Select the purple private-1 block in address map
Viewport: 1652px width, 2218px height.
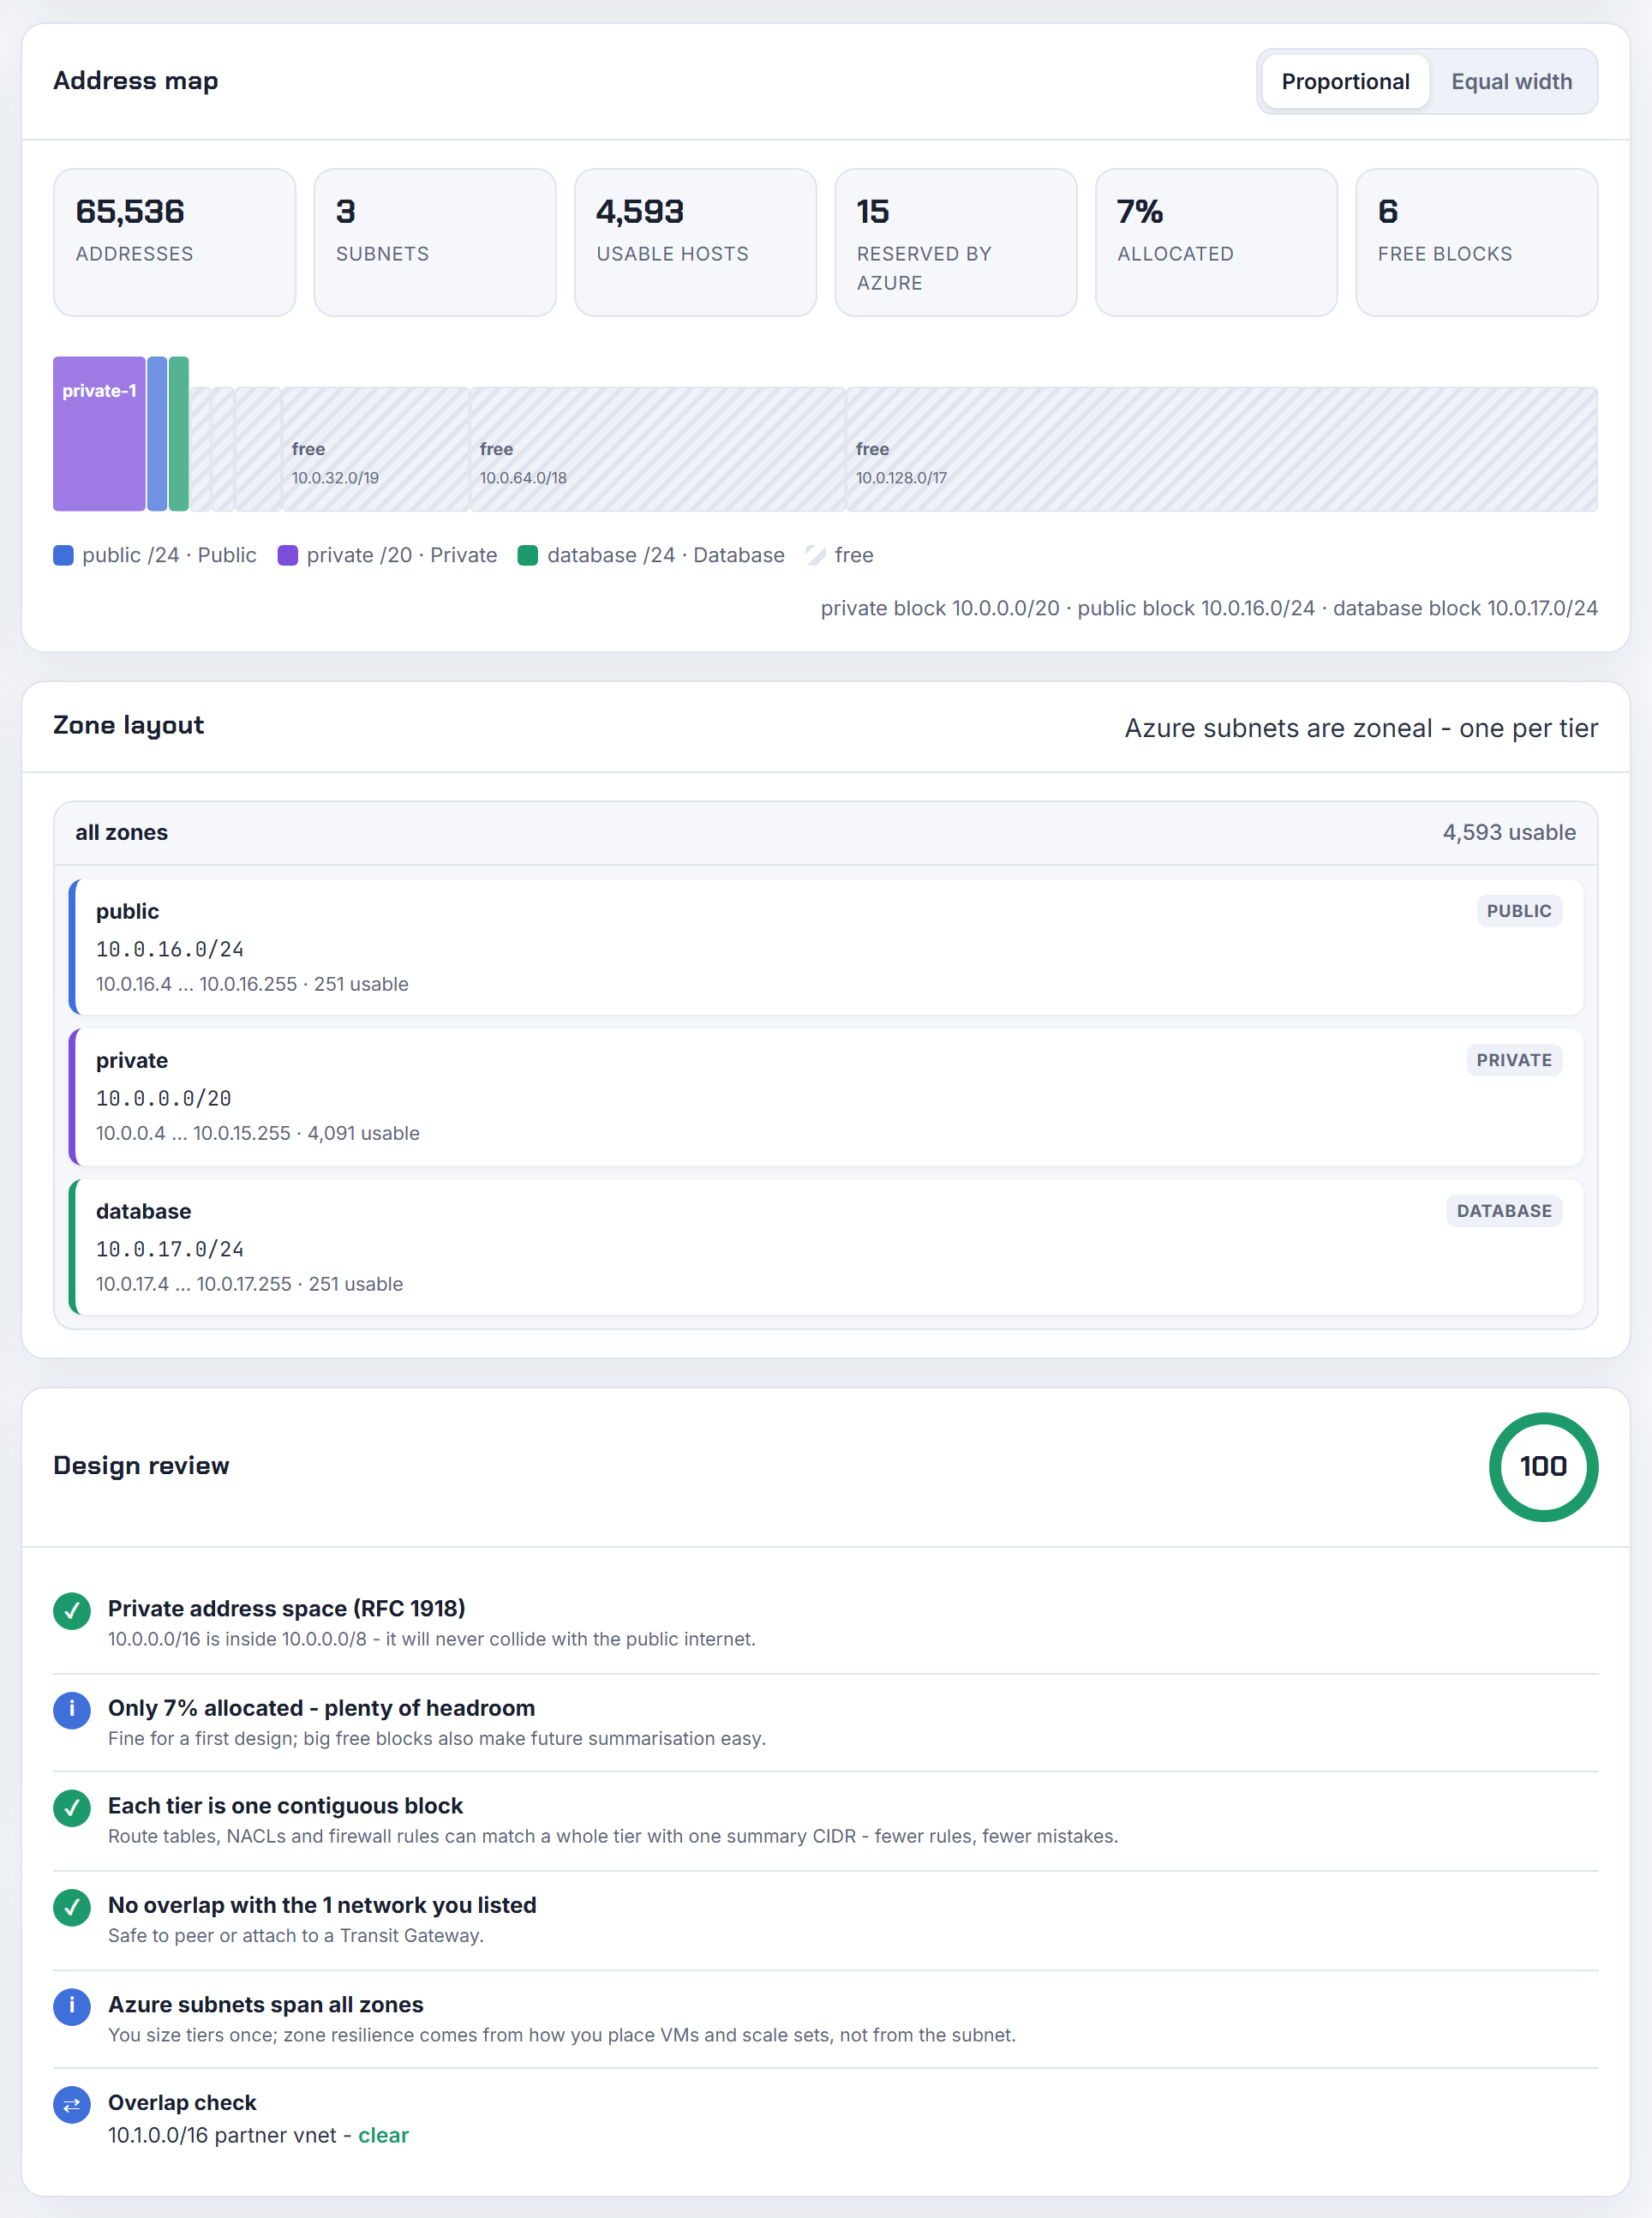click(99, 434)
